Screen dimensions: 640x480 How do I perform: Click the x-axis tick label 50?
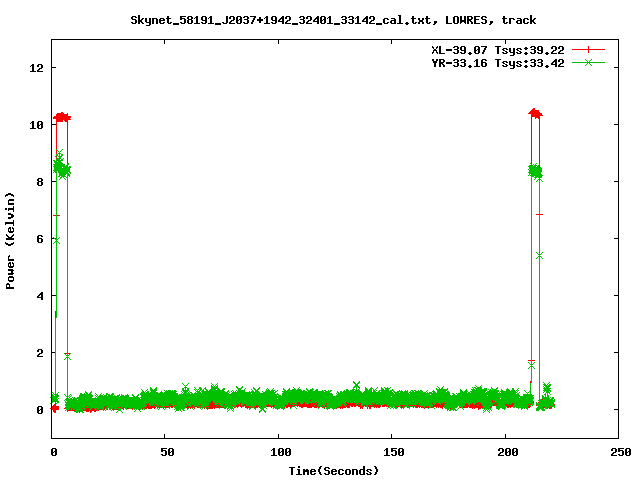(167, 452)
